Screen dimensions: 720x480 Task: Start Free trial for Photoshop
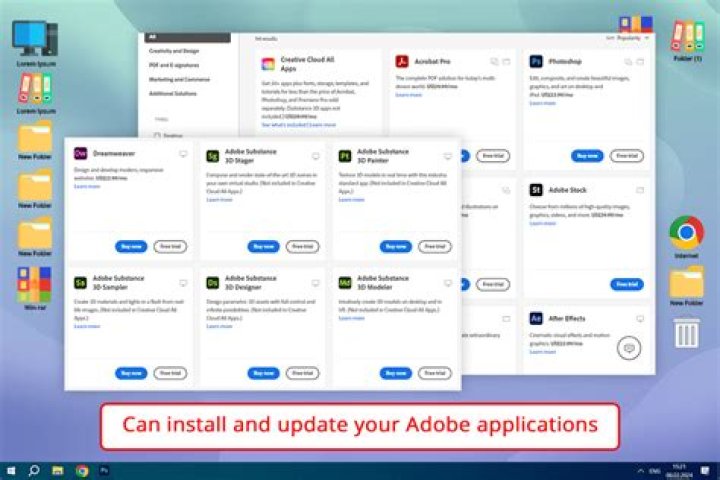click(x=627, y=155)
